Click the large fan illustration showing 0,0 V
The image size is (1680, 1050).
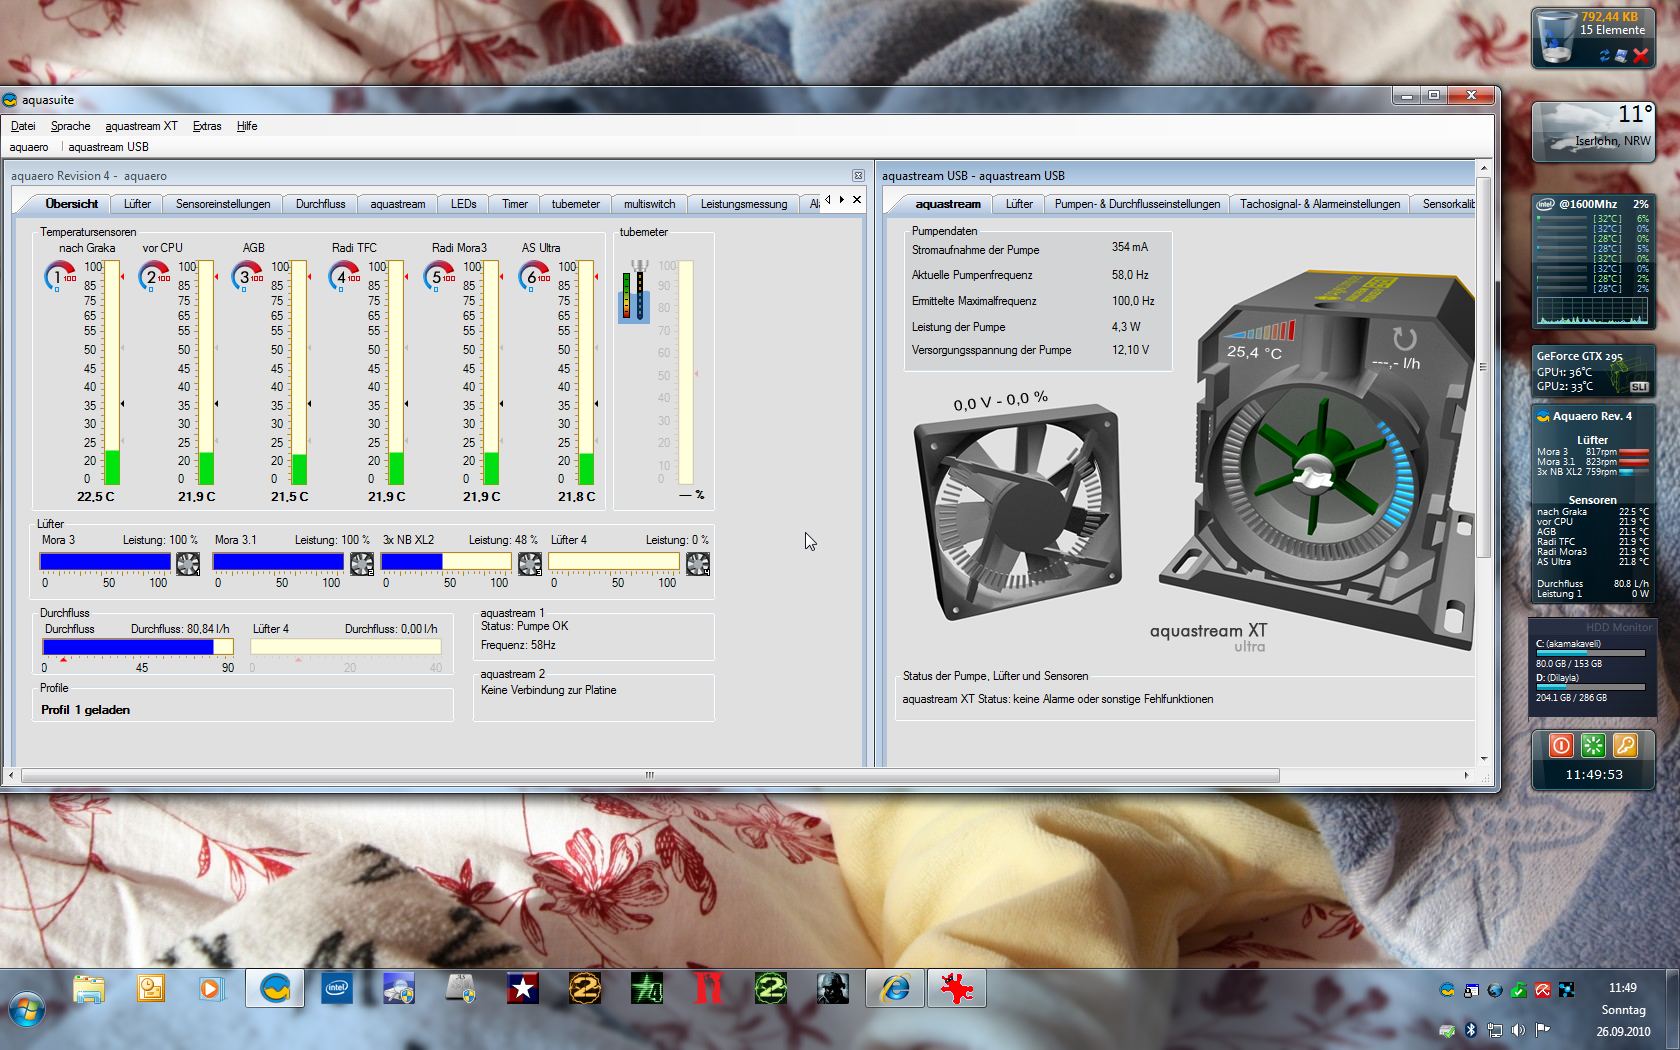point(1017,510)
